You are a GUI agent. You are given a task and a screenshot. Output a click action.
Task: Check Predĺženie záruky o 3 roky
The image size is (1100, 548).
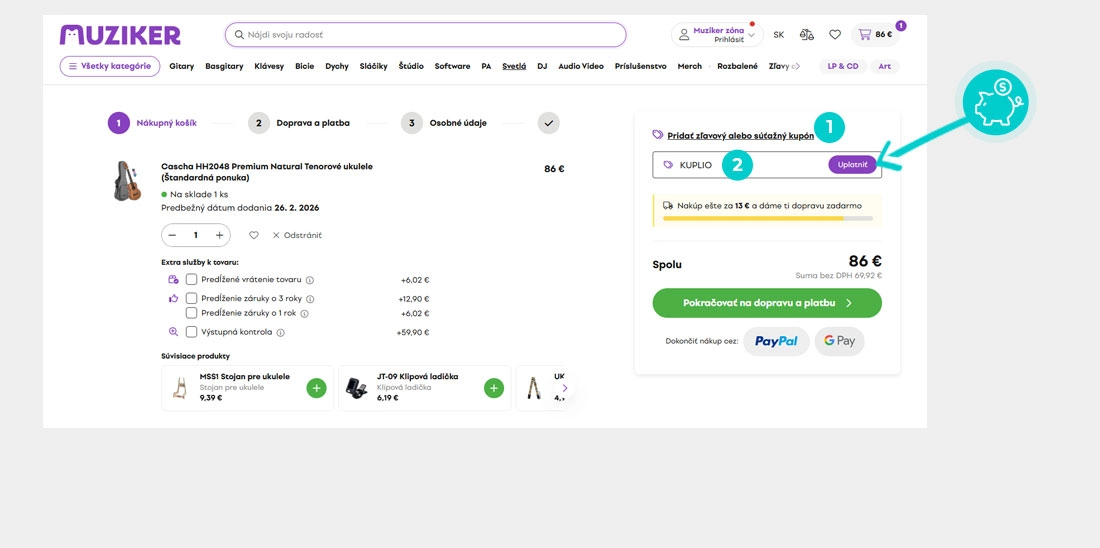192,298
